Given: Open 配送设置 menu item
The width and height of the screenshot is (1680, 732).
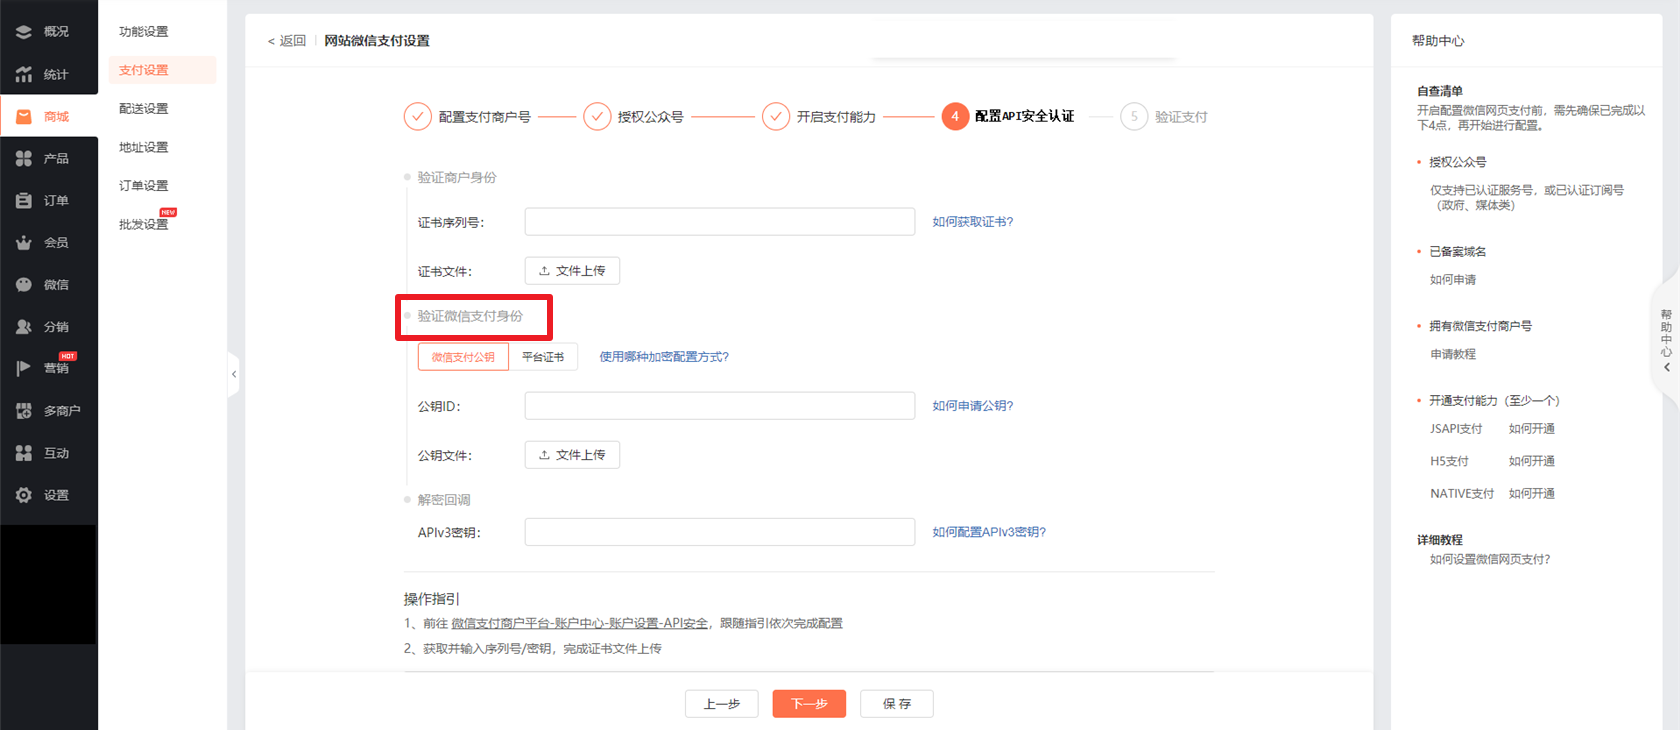Looking at the screenshot, I should point(144,109).
